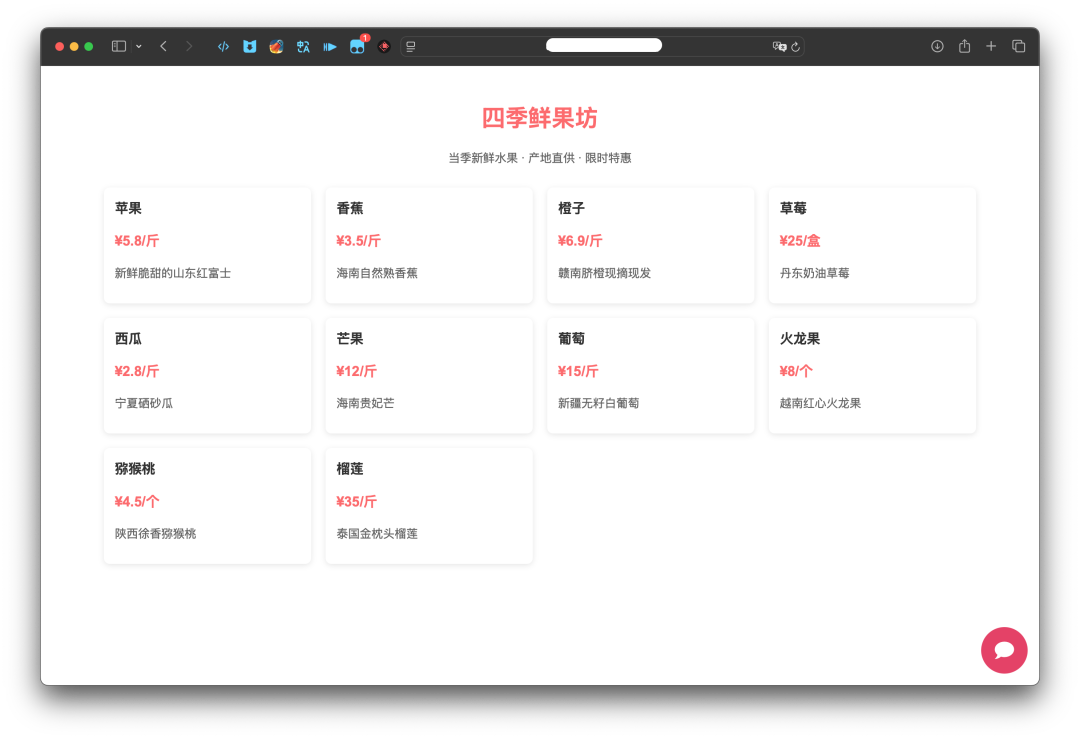Open the chat bubble in the corner

tap(1004, 650)
